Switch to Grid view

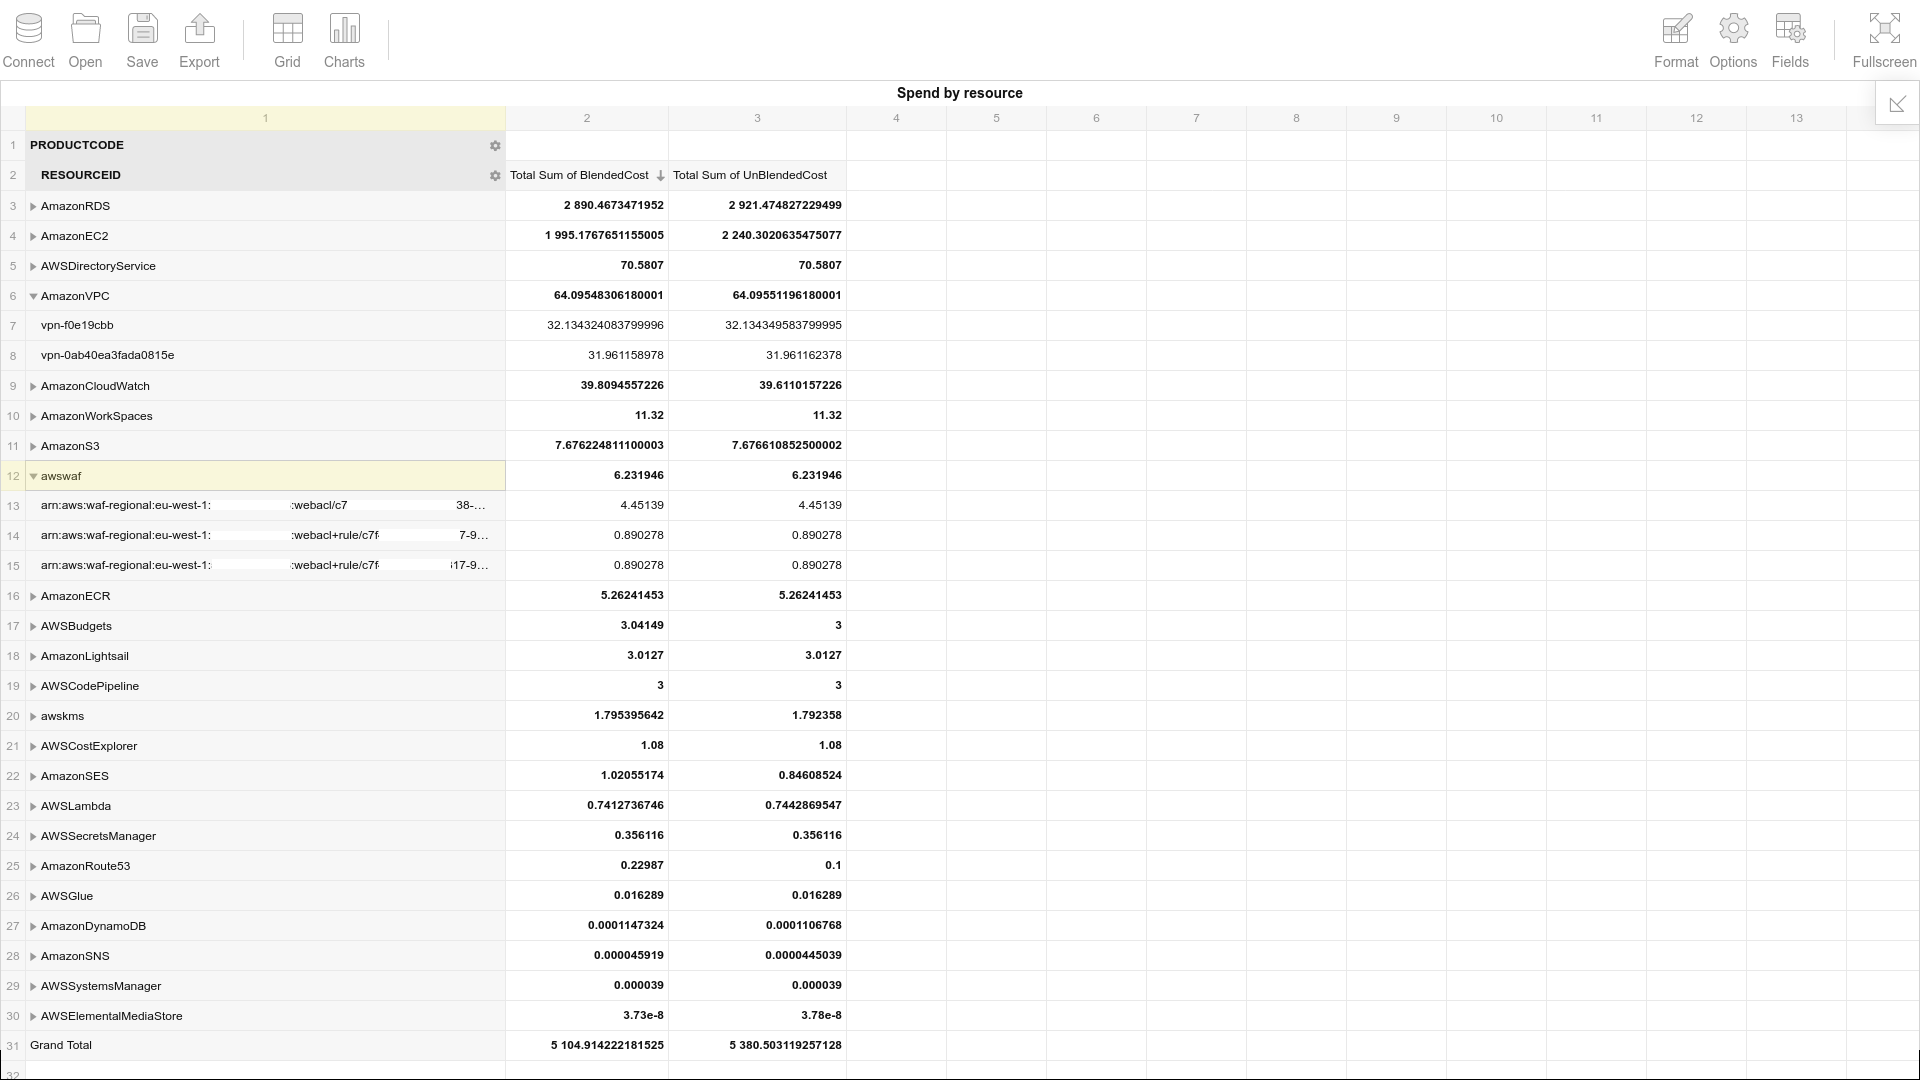click(288, 41)
